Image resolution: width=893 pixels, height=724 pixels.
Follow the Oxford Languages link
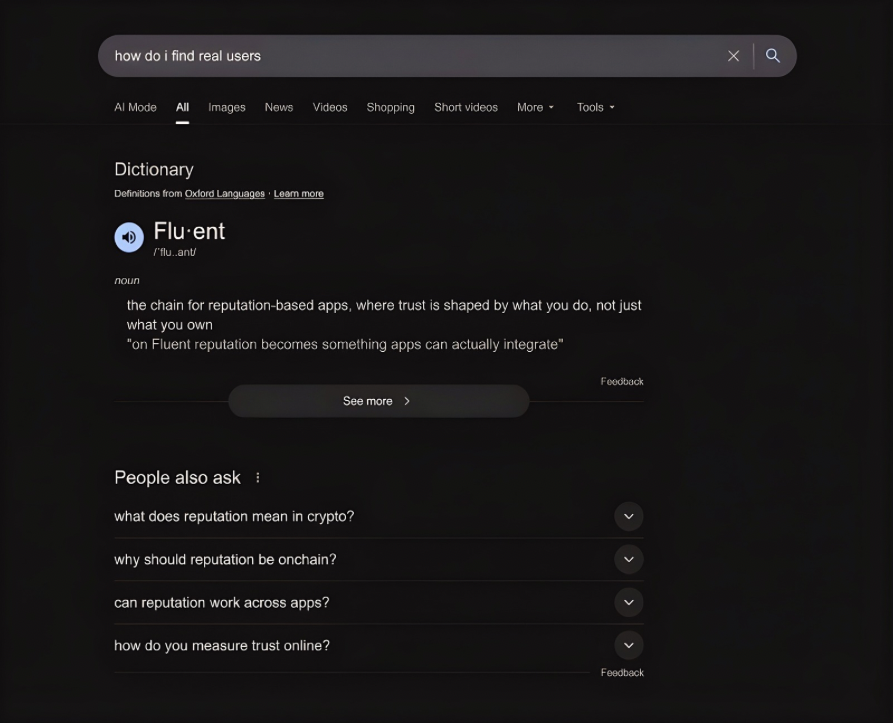225,194
